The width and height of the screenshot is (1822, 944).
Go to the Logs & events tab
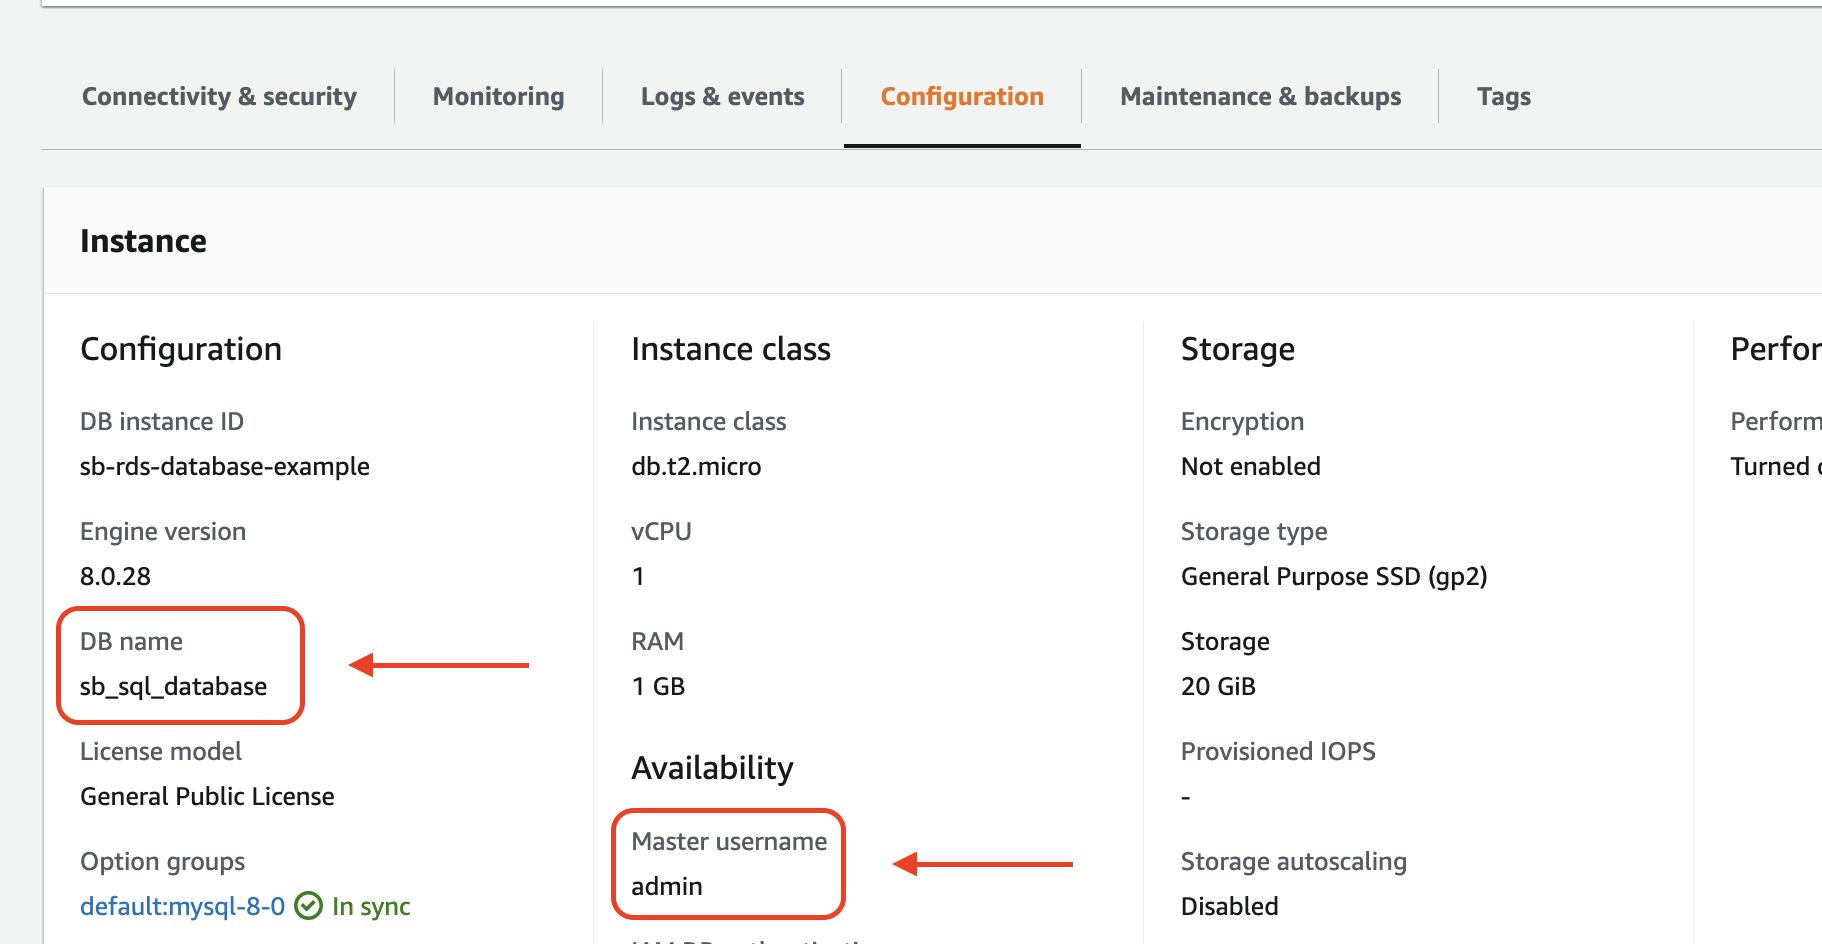pos(722,97)
